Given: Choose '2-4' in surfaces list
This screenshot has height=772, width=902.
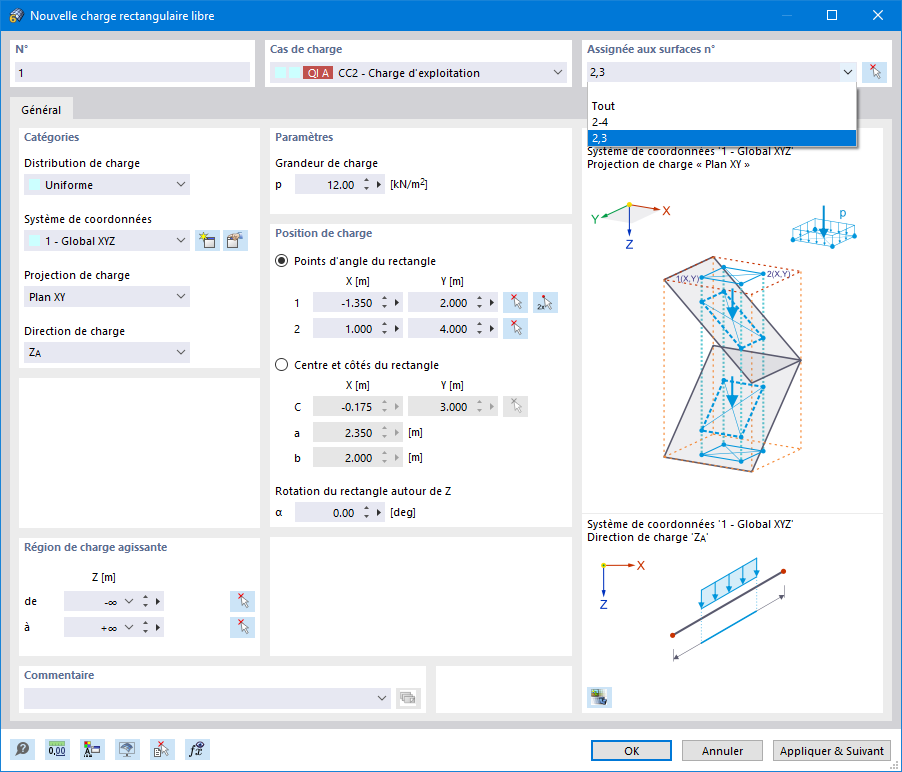Looking at the screenshot, I should click(x=722, y=122).
